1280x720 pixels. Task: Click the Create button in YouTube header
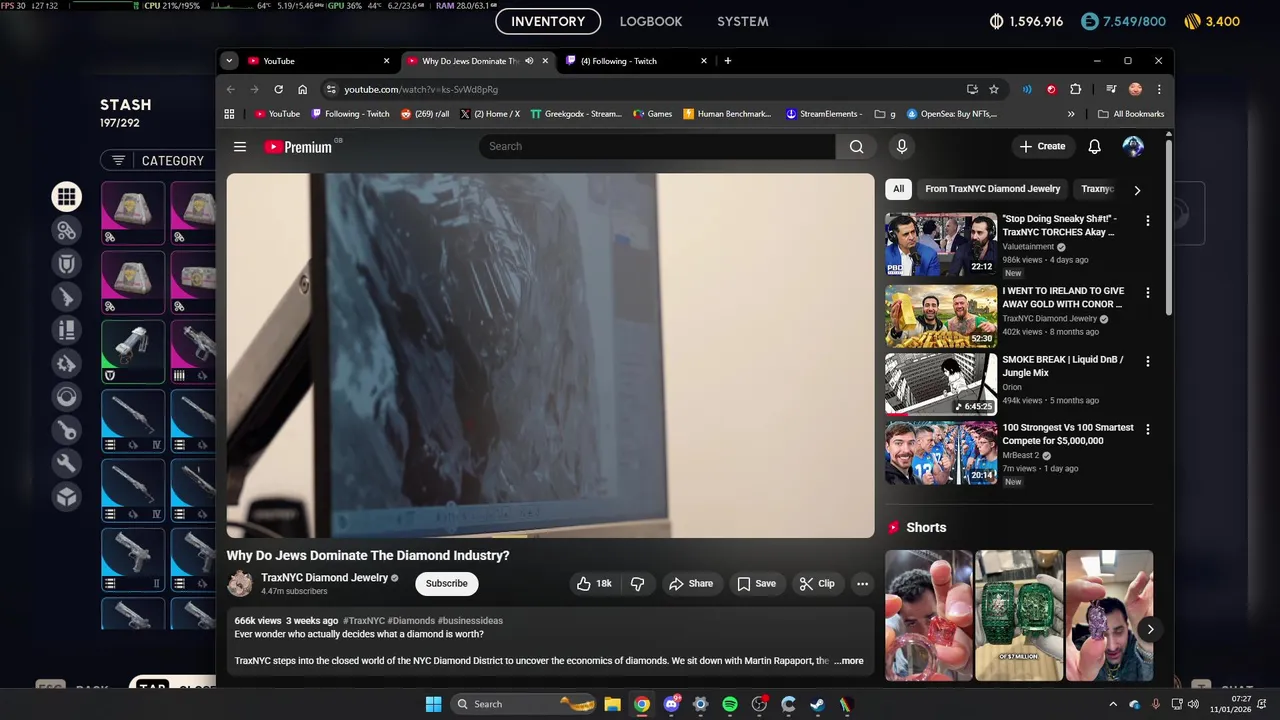click(1042, 147)
